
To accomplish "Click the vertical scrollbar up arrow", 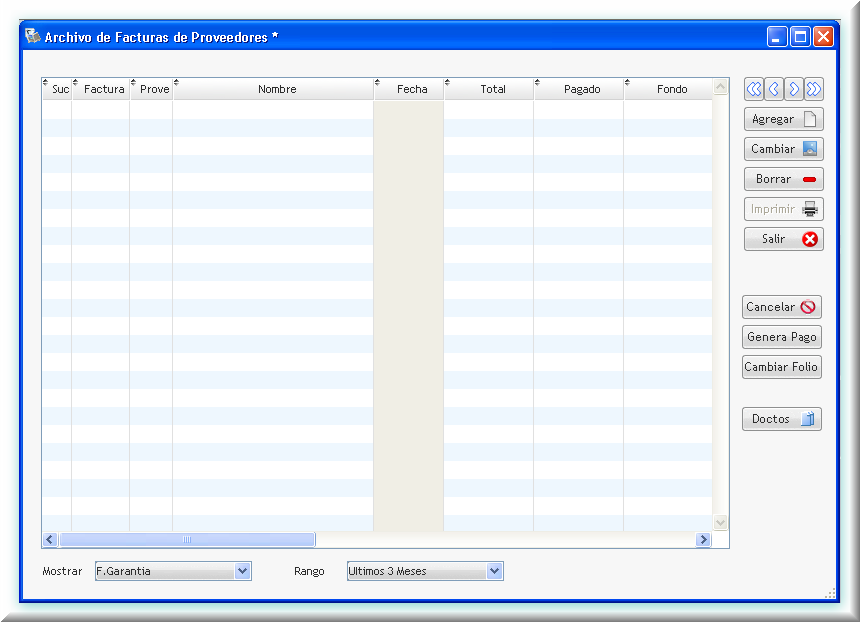I will [x=721, y=87].
